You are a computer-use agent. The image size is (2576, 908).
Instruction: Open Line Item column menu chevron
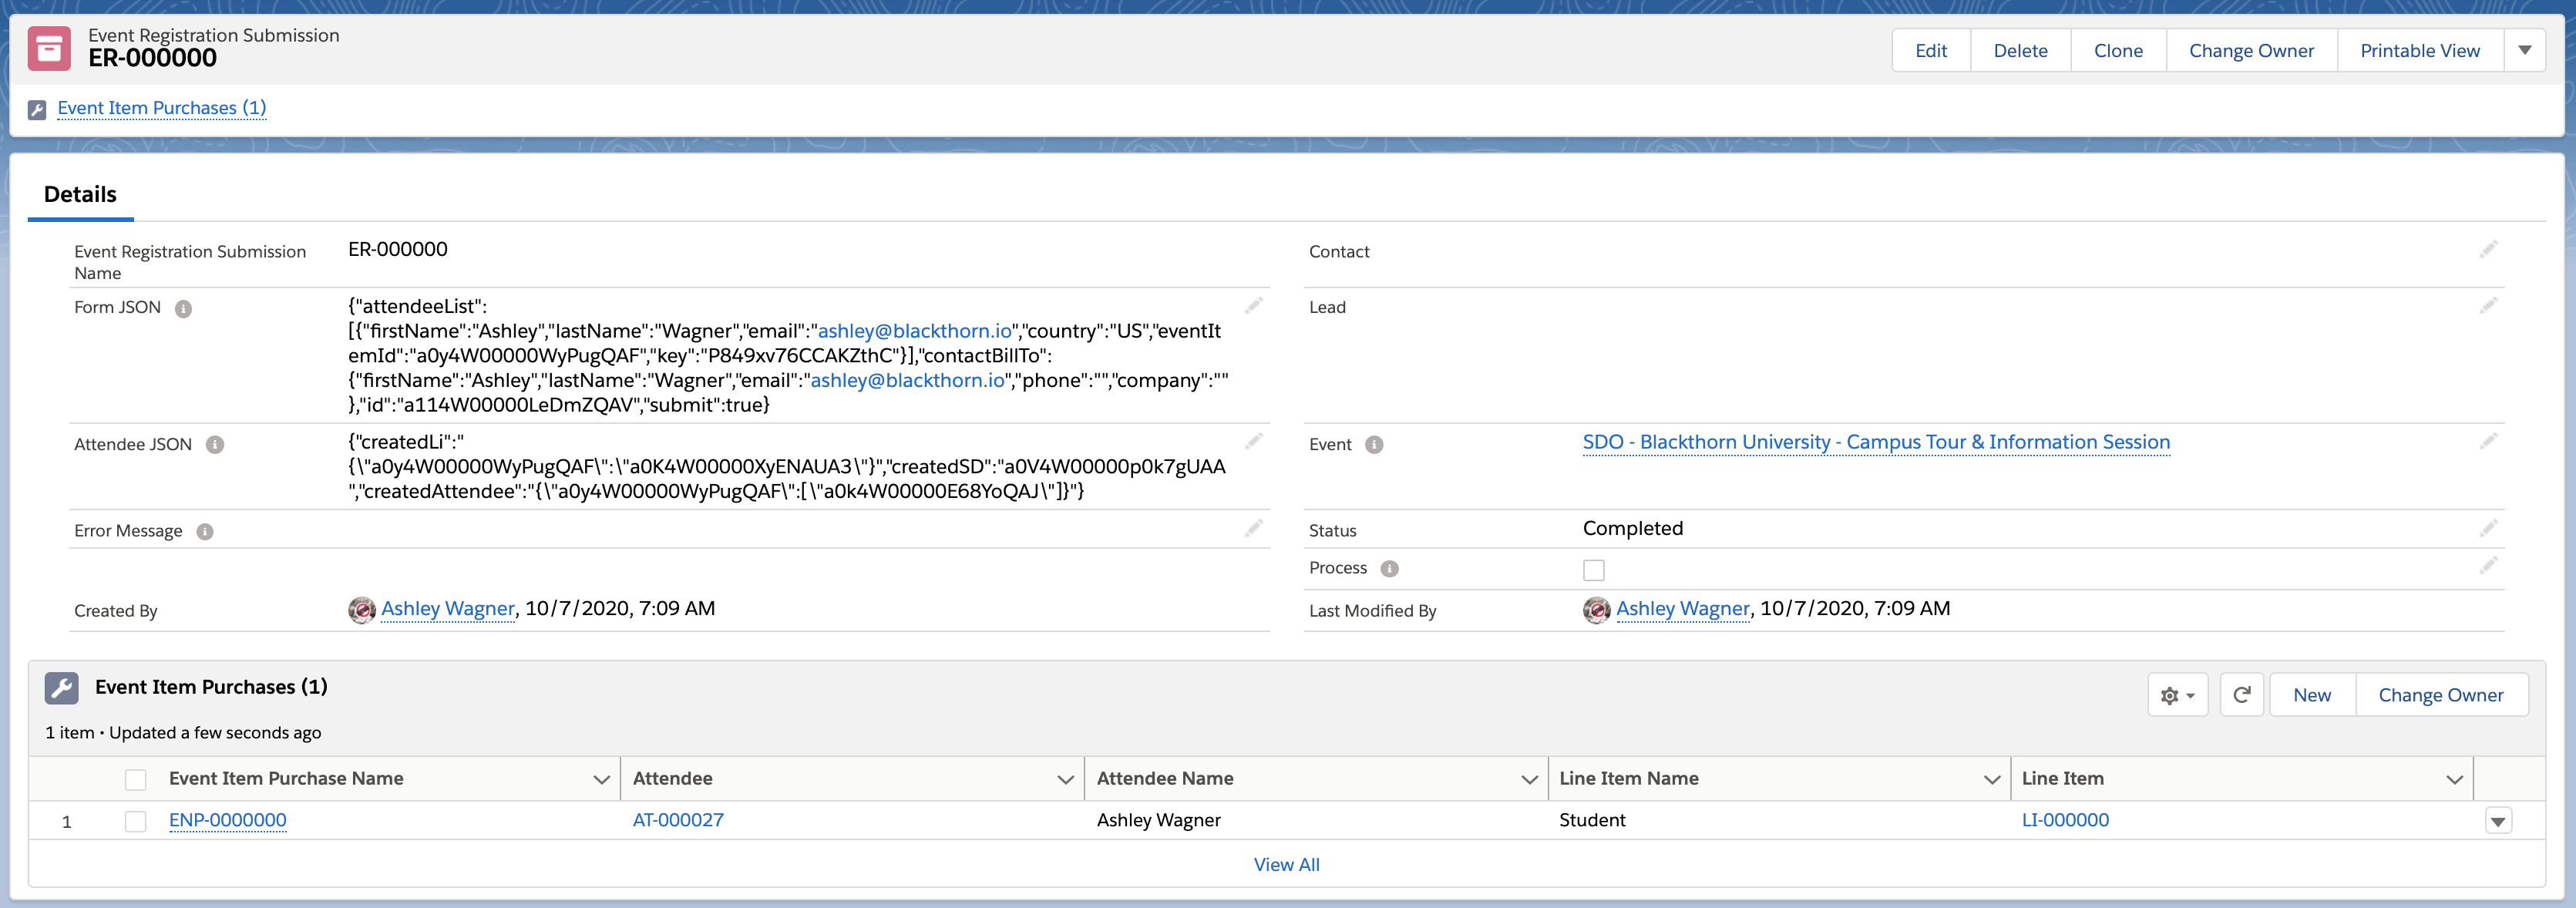[x=2454, y=780]
